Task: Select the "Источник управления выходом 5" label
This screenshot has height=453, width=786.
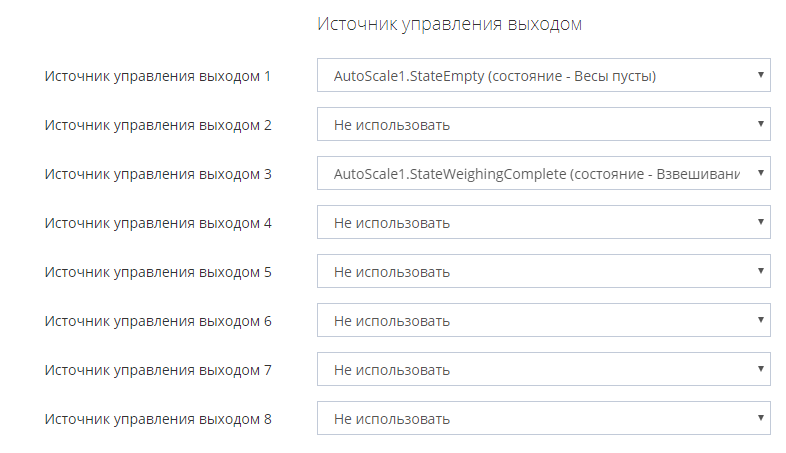Action: click(158, 271)
